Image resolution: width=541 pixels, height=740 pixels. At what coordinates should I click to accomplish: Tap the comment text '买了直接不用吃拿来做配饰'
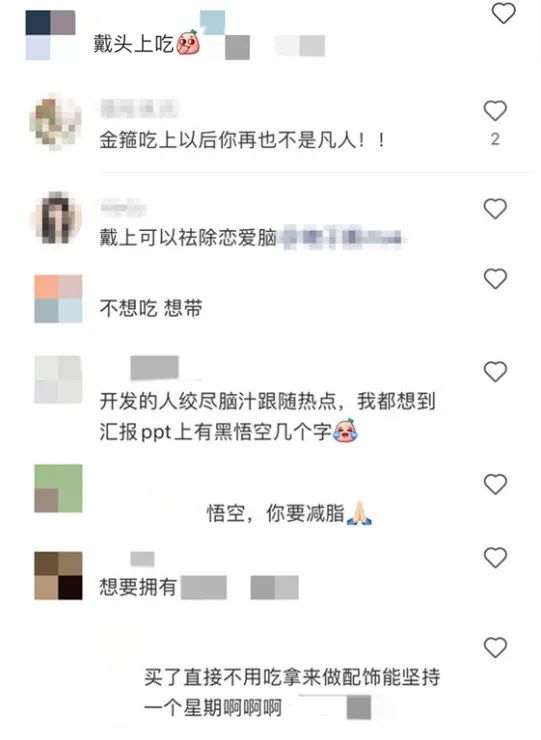292,692
